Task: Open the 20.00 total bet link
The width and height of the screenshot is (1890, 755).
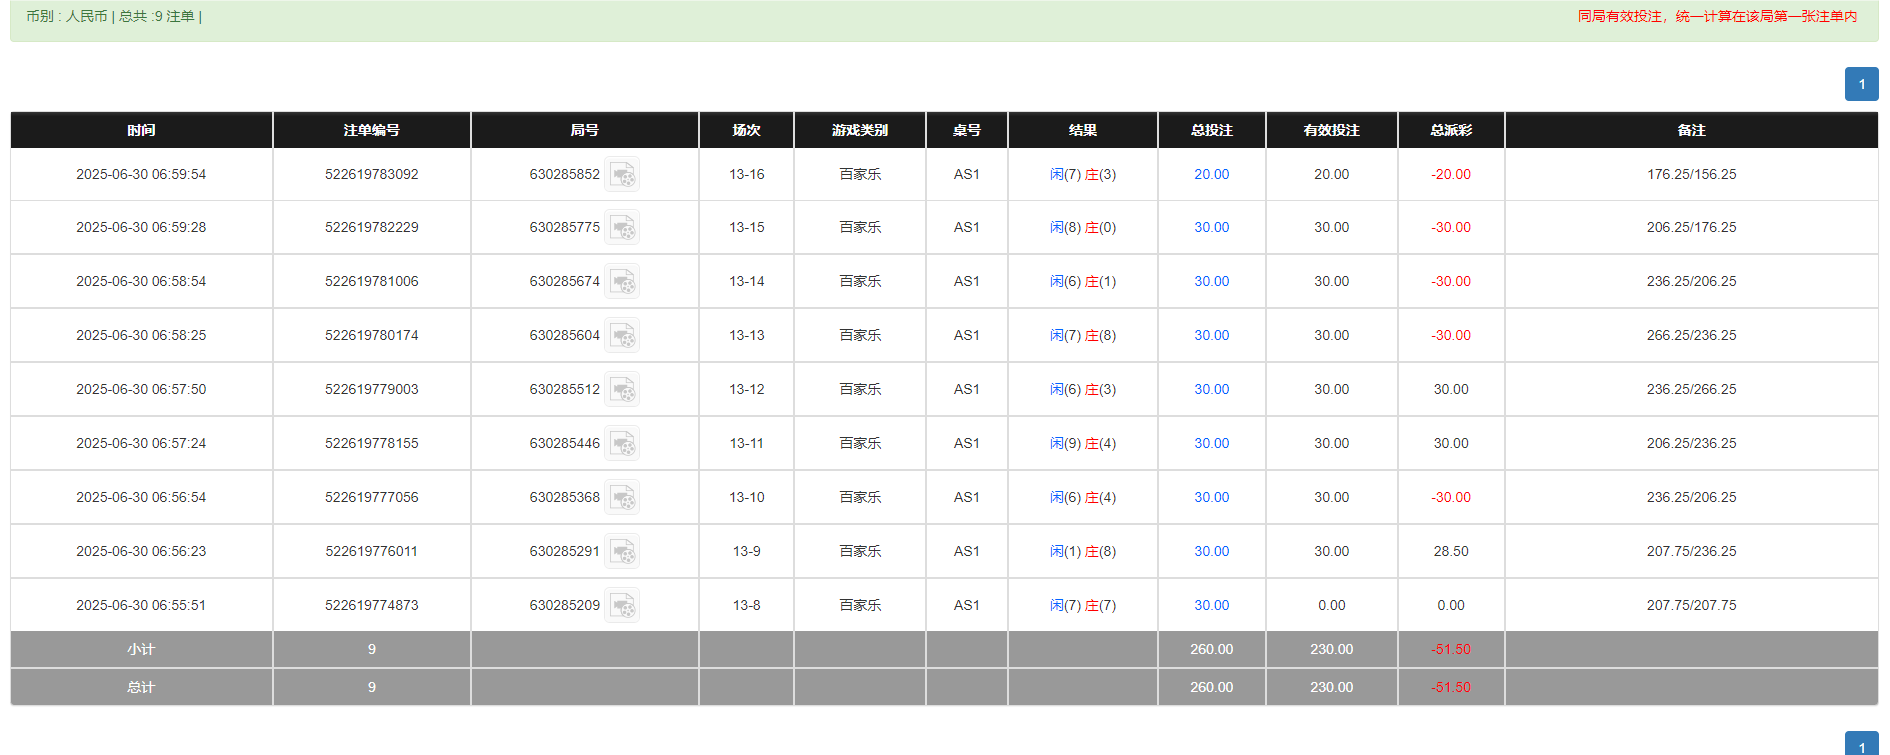Action: click(x=1211, y=174)
